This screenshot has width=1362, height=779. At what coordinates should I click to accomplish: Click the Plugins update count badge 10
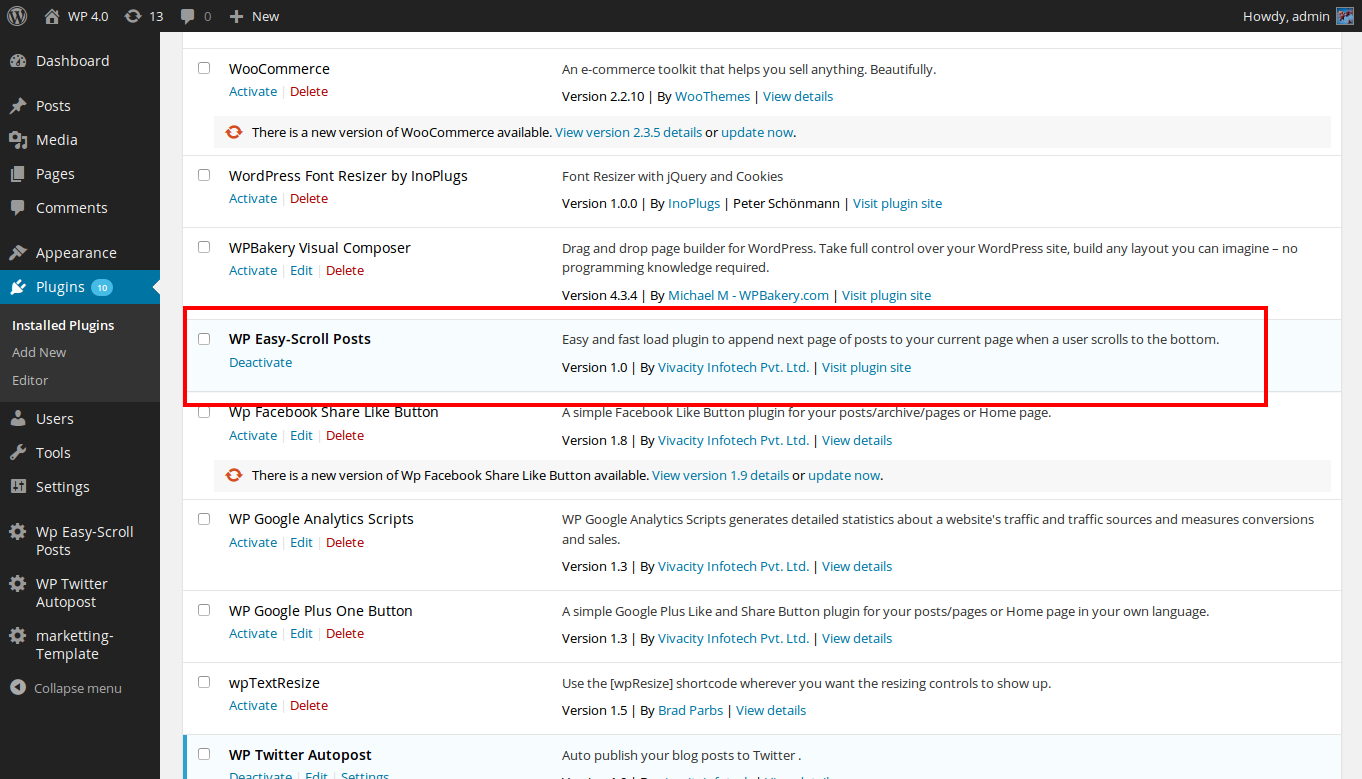(x=102, y=288)
